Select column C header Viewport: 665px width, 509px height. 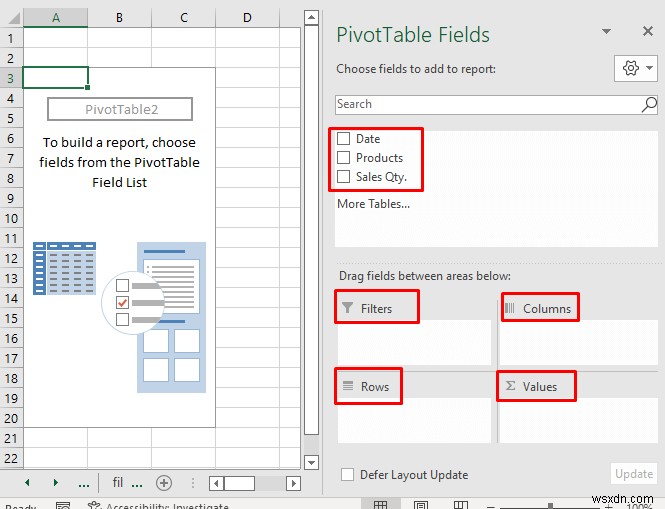pos(184,17)
